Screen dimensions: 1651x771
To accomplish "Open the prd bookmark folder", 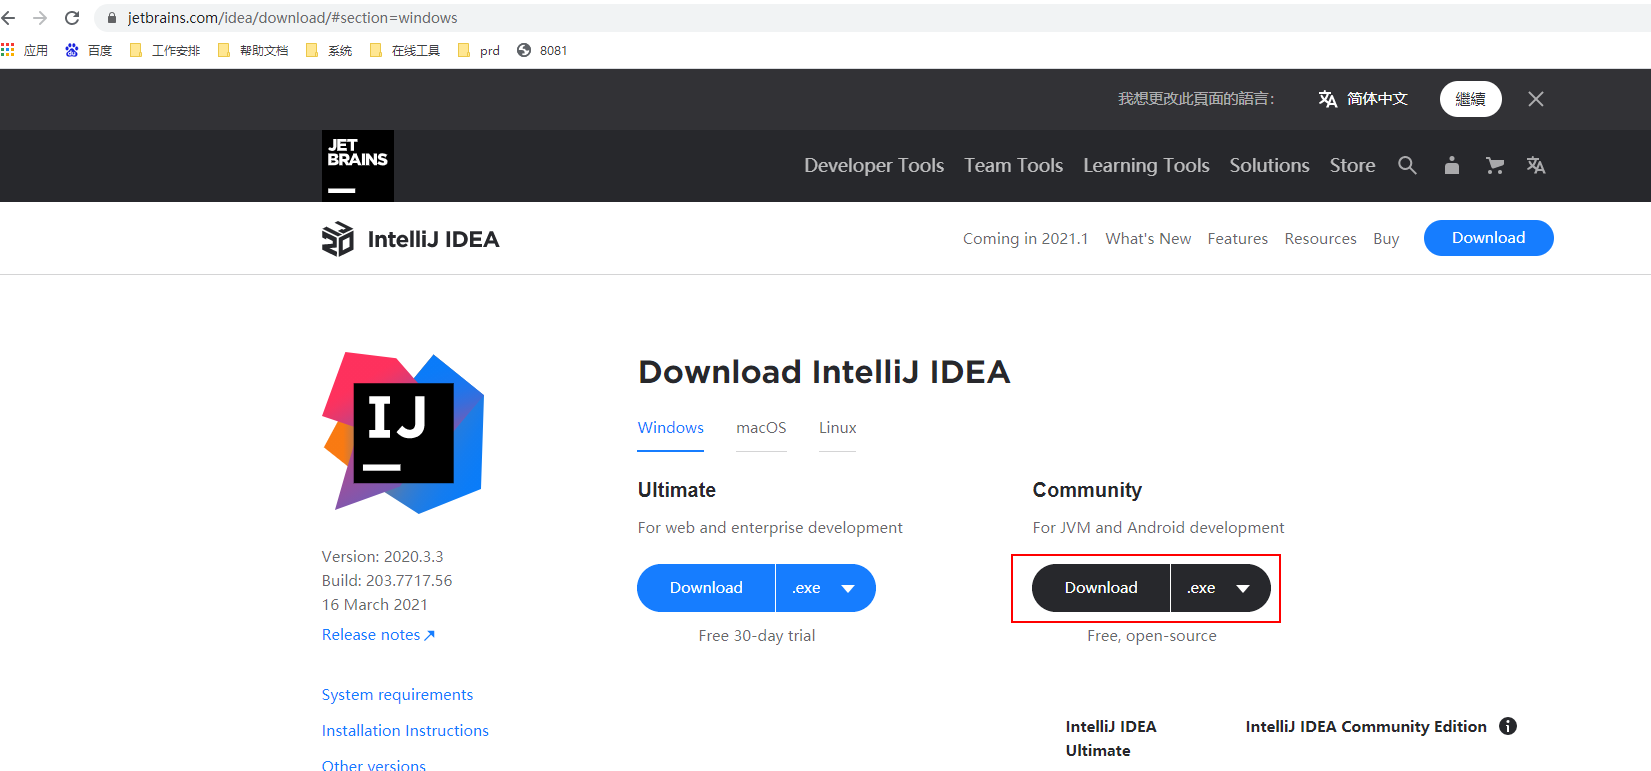I will (479, 50).
